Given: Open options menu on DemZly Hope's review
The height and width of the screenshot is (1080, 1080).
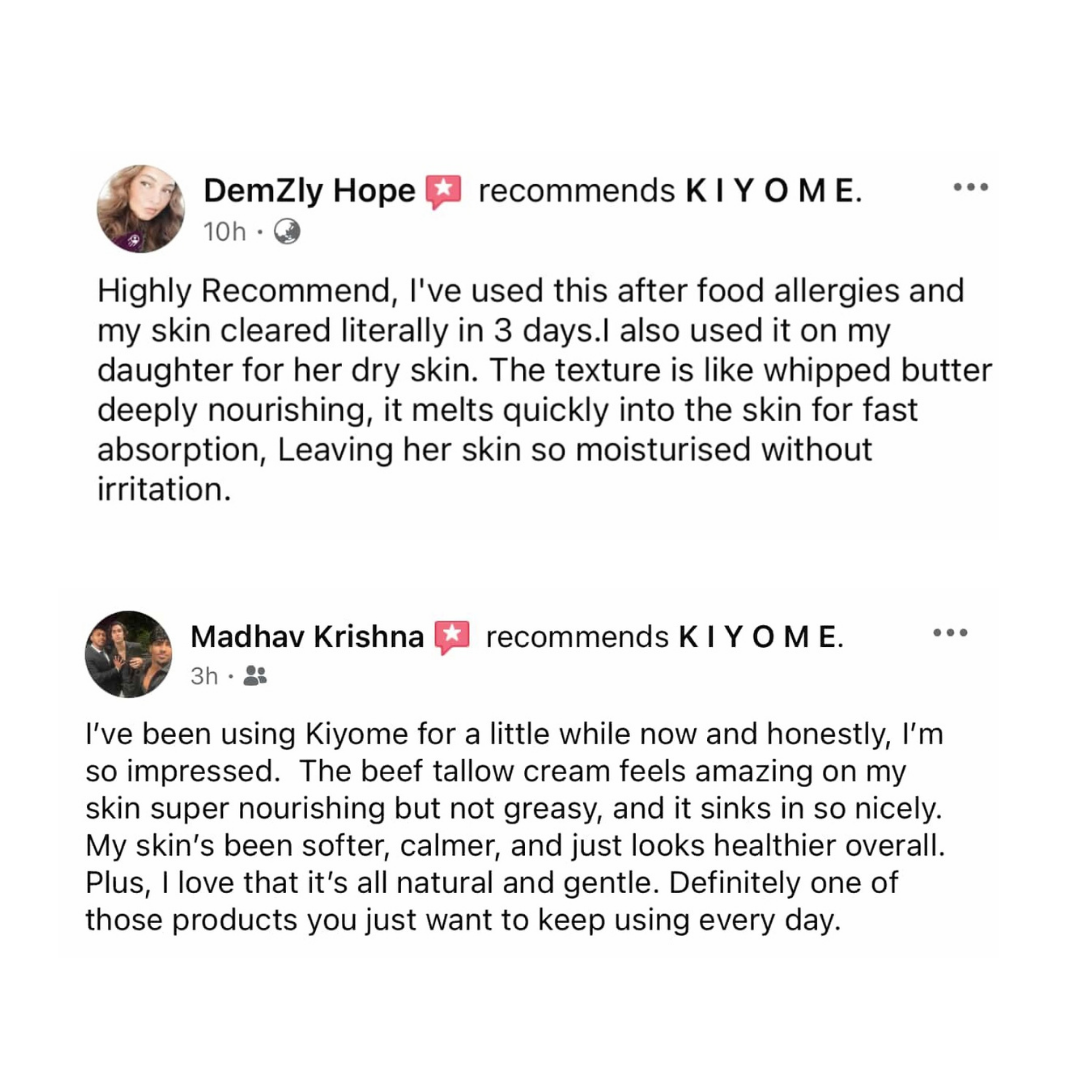Looking at the screenshot, I should pyautogui.click(x=971, y=187).
